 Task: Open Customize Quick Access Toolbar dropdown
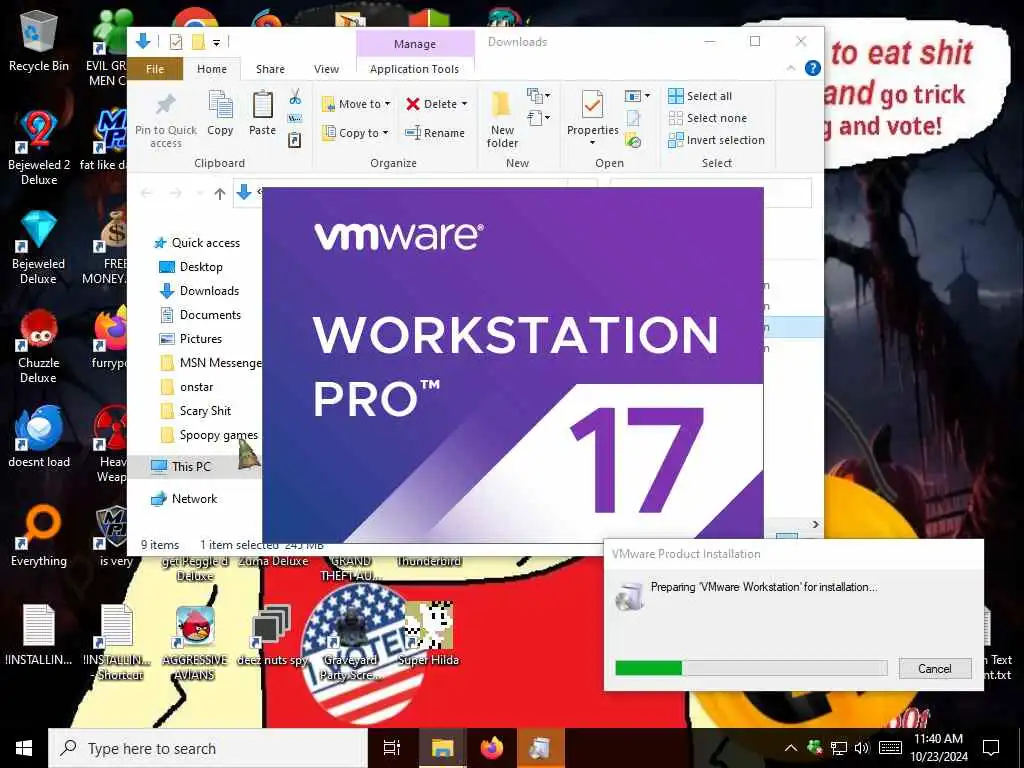click(216, 43)
